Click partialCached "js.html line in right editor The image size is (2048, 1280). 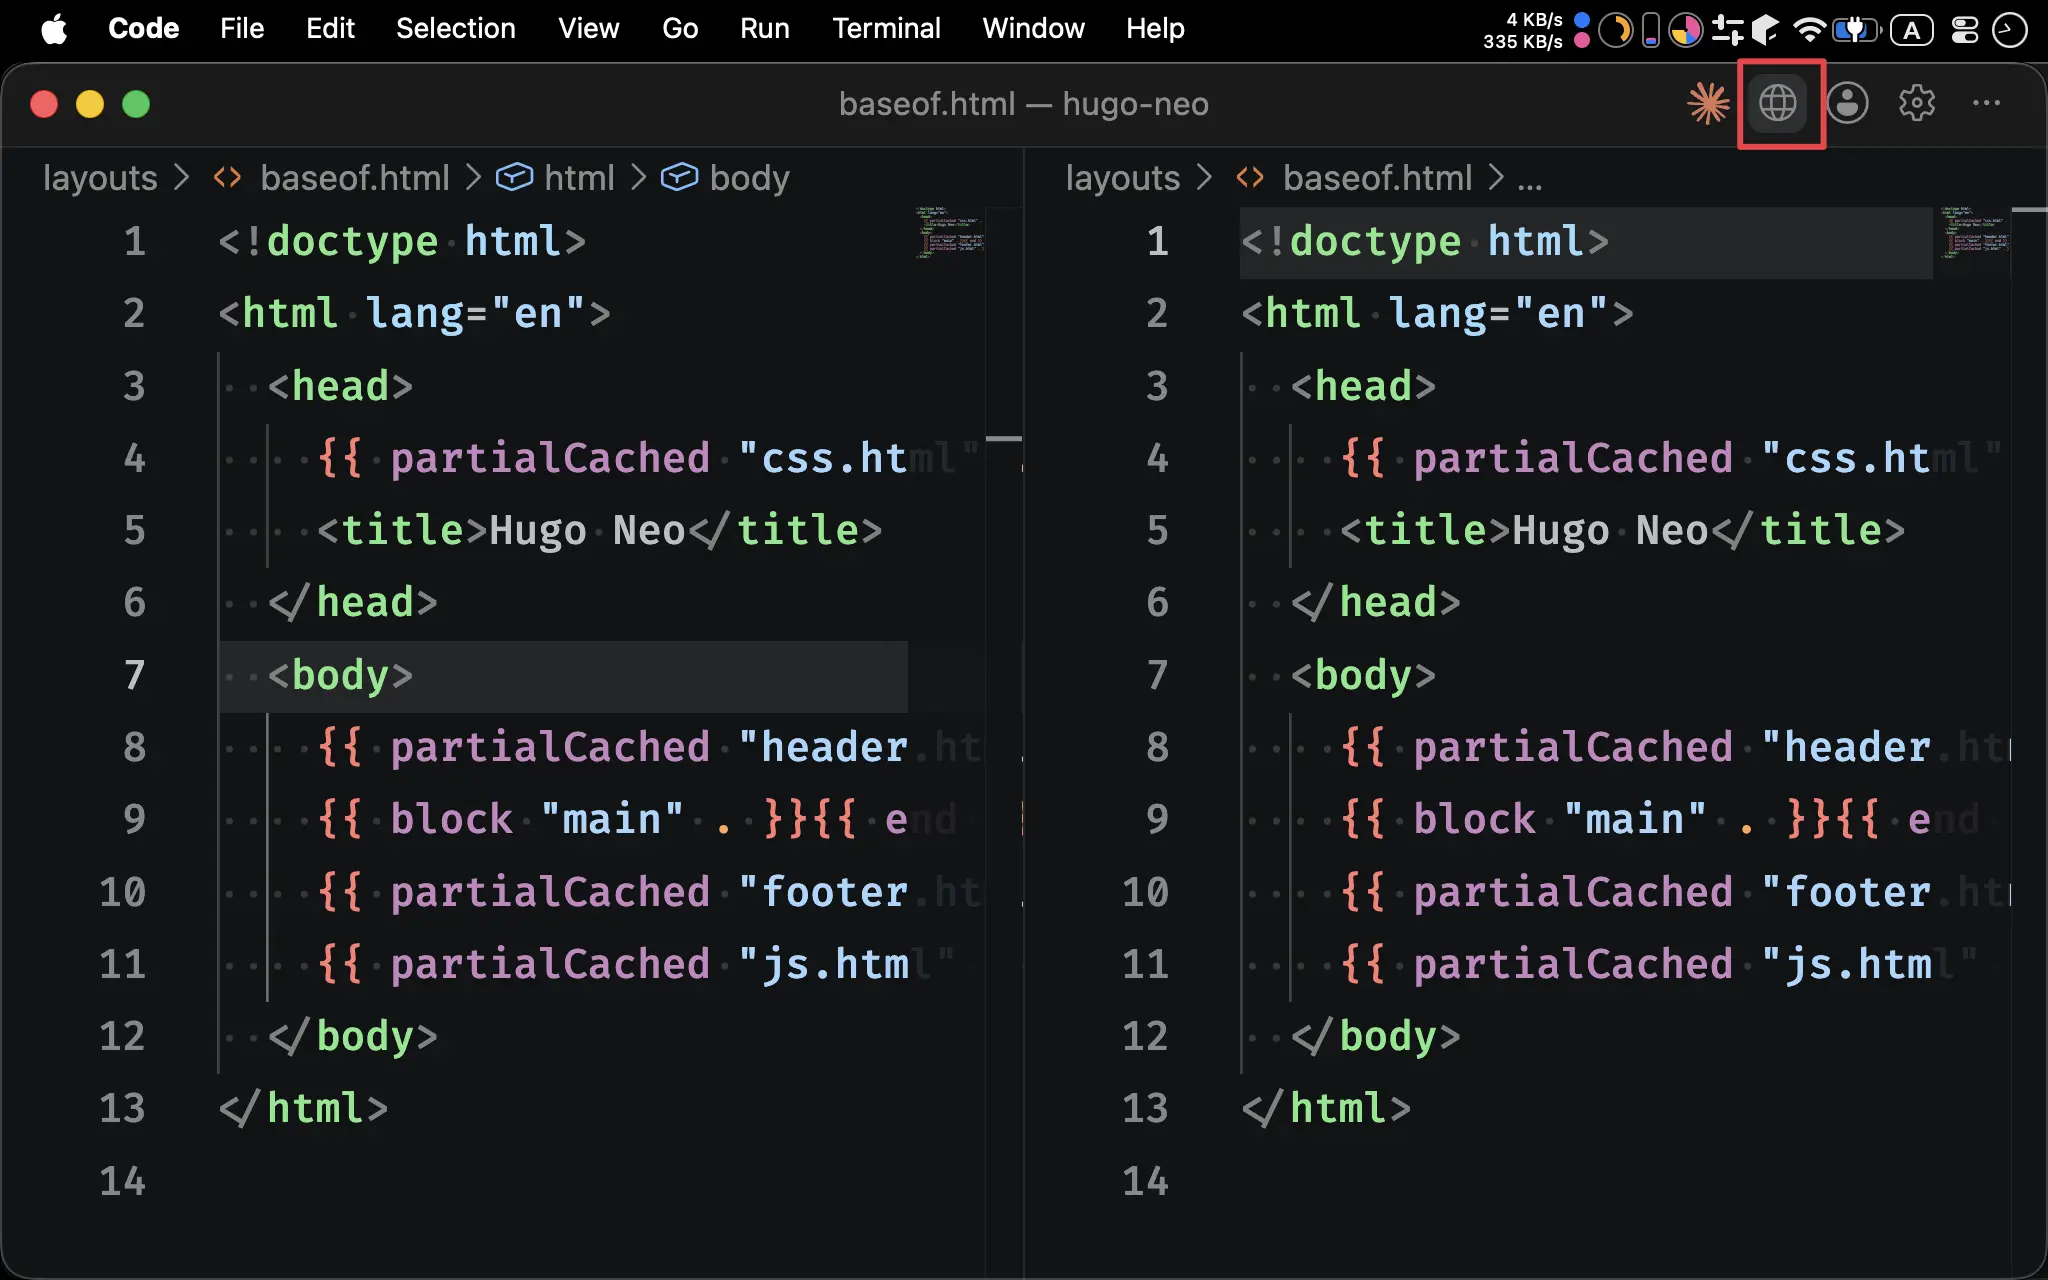[1658, 964]
